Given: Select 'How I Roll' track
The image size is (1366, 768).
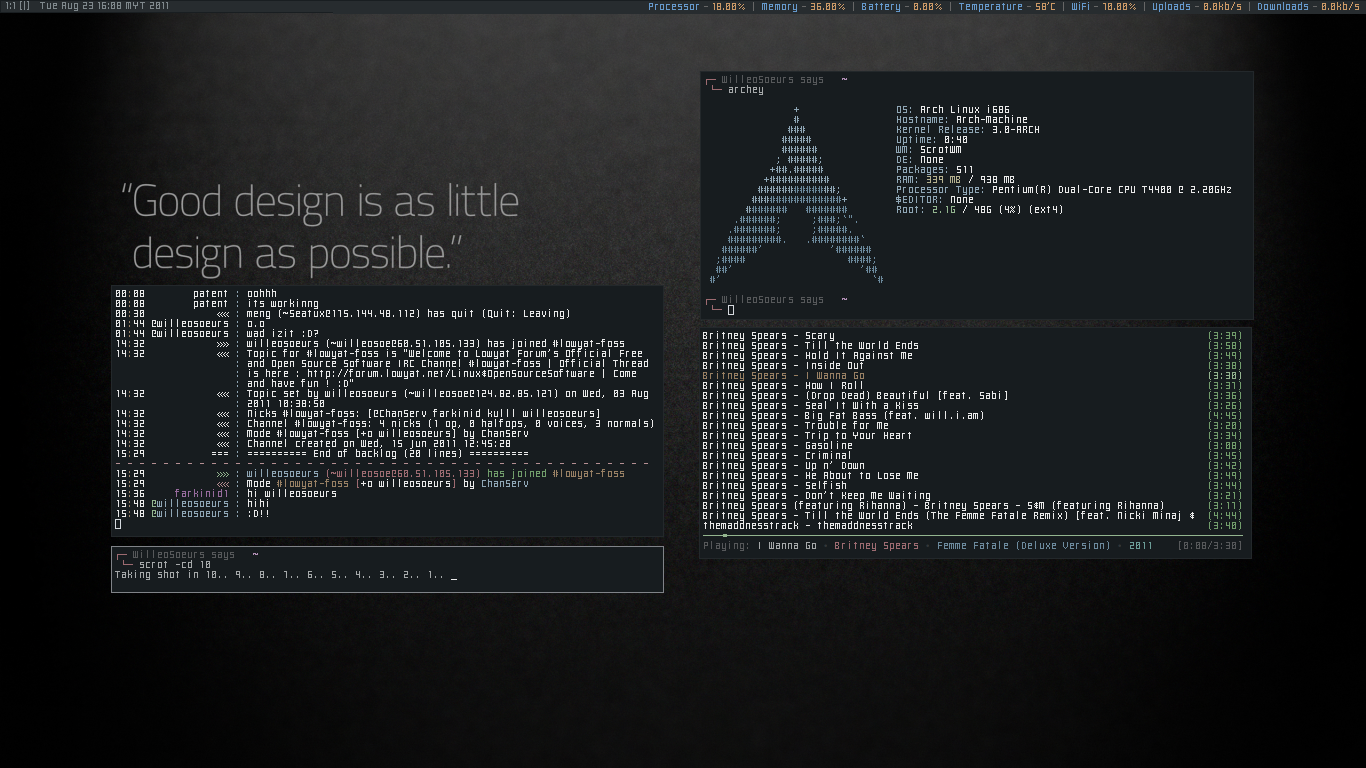Looking at the screenshot, I should coord(972,386).
